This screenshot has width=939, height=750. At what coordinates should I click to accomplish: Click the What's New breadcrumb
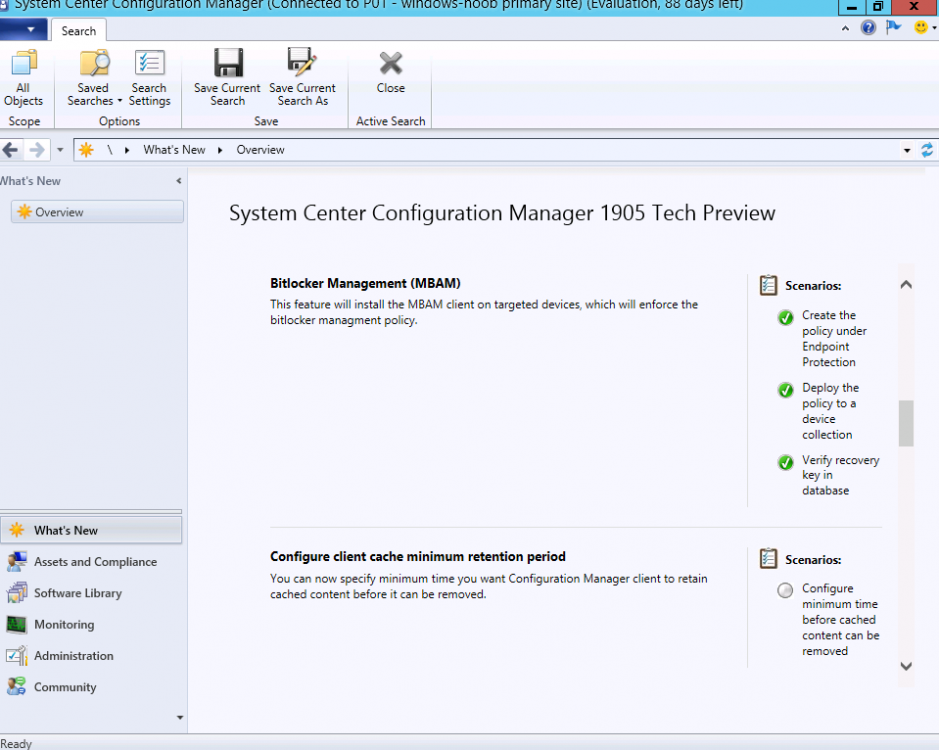174,150
